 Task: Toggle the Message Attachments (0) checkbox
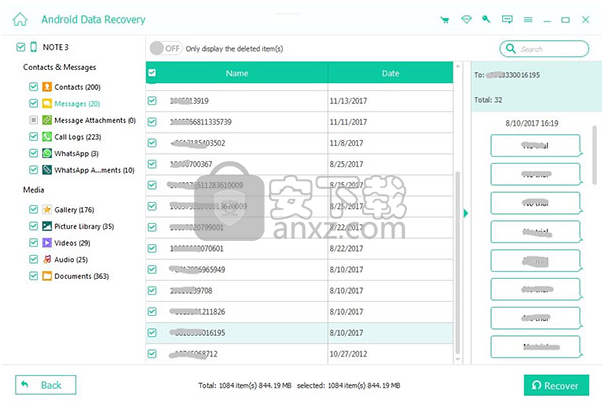(x=34, y=120)
